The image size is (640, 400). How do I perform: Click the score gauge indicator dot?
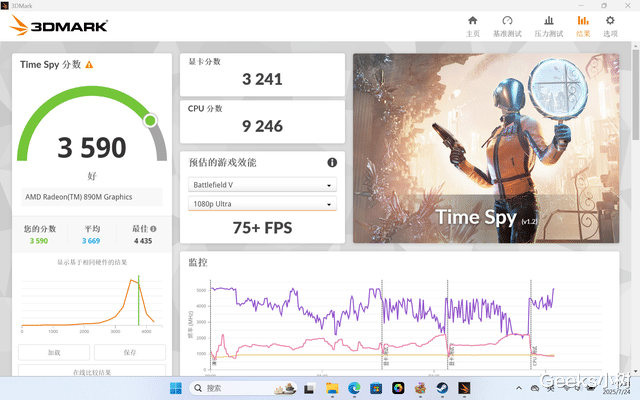coord(150,120)
